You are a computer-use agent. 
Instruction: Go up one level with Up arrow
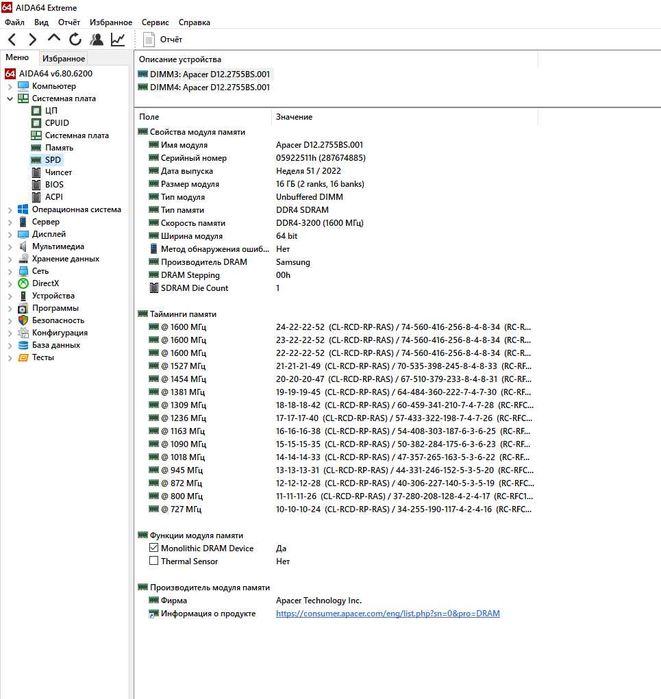coord(54,39)
